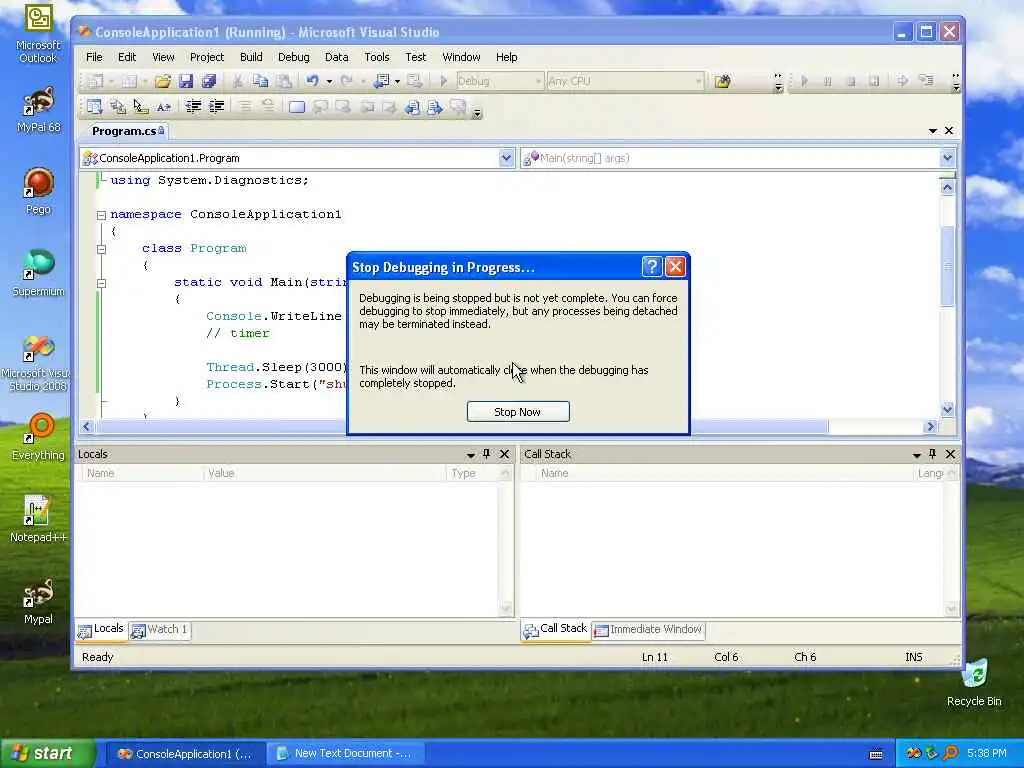Pin the Locals panel with auto-hide pushpin
Viewport: 1024px width, 768px height.
[487, 454]
